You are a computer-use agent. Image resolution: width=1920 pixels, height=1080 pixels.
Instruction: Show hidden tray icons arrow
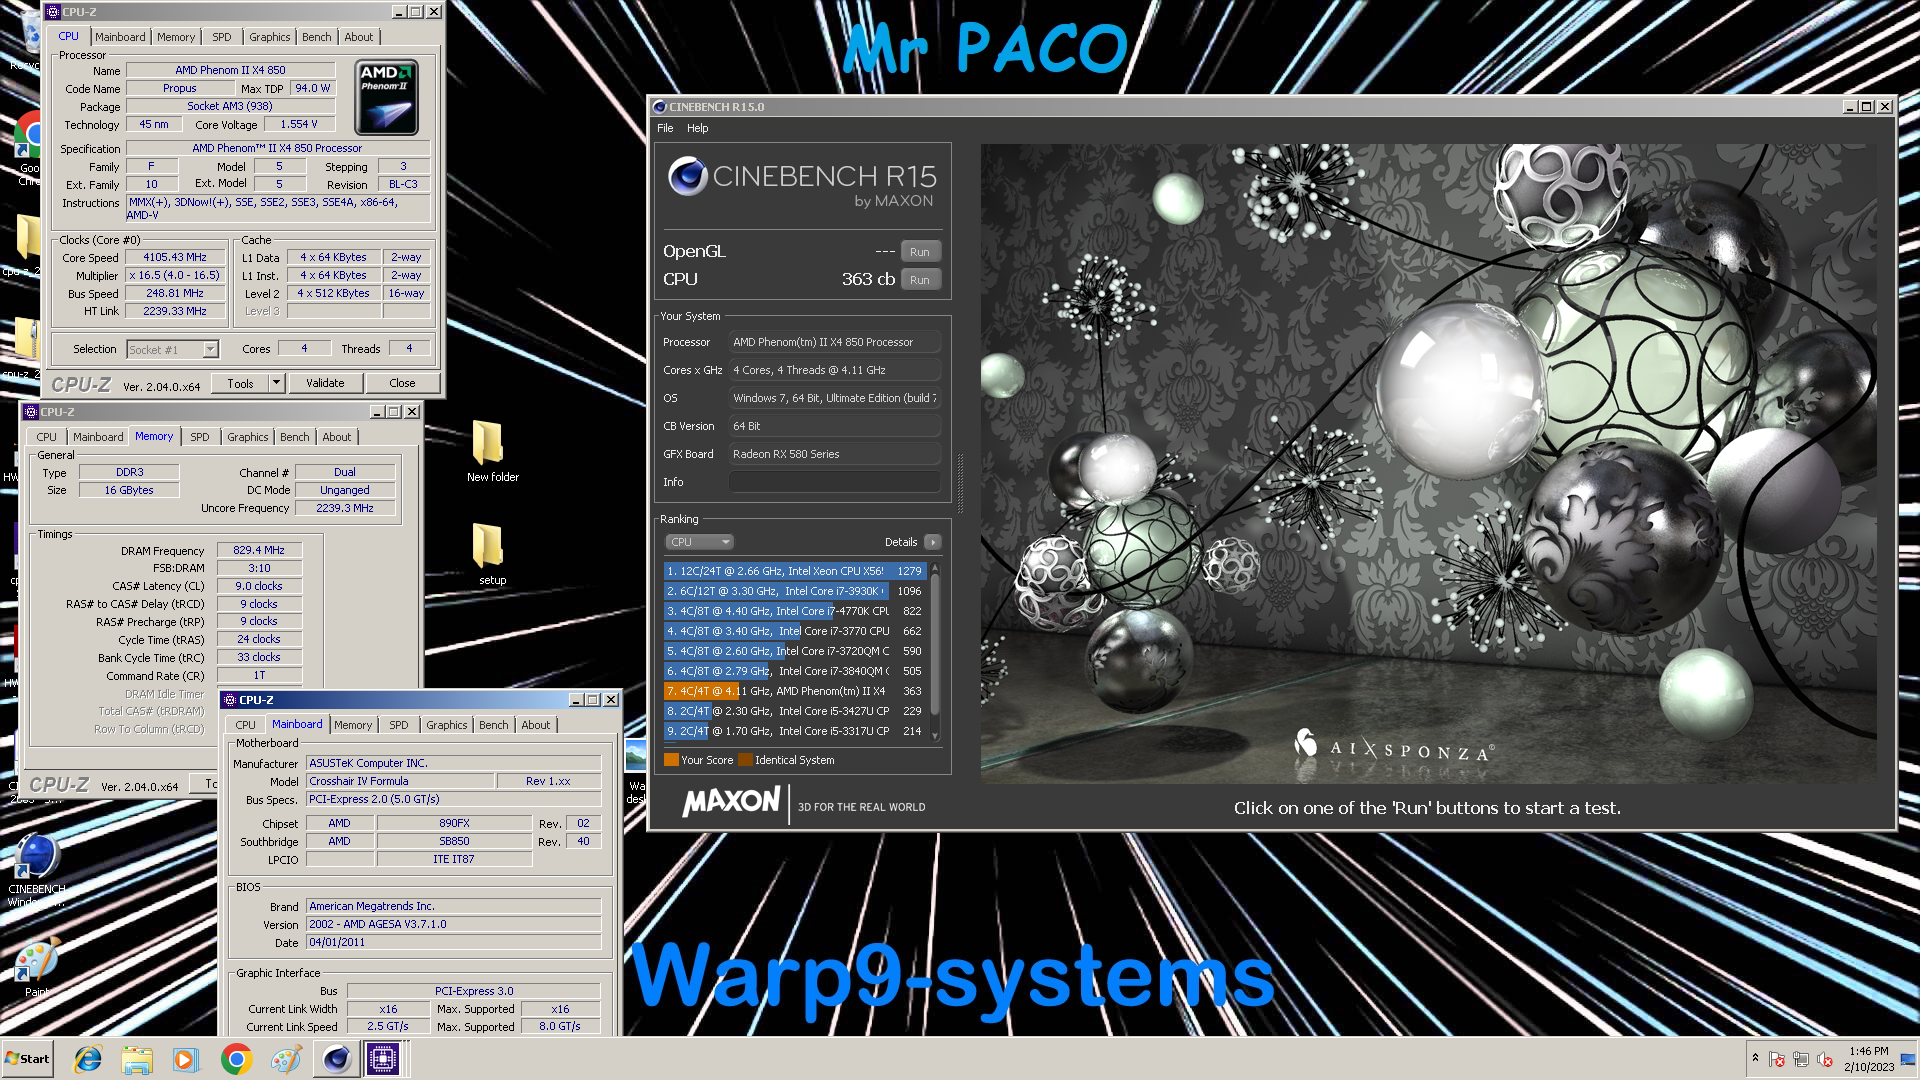tap(1755, 1058)
